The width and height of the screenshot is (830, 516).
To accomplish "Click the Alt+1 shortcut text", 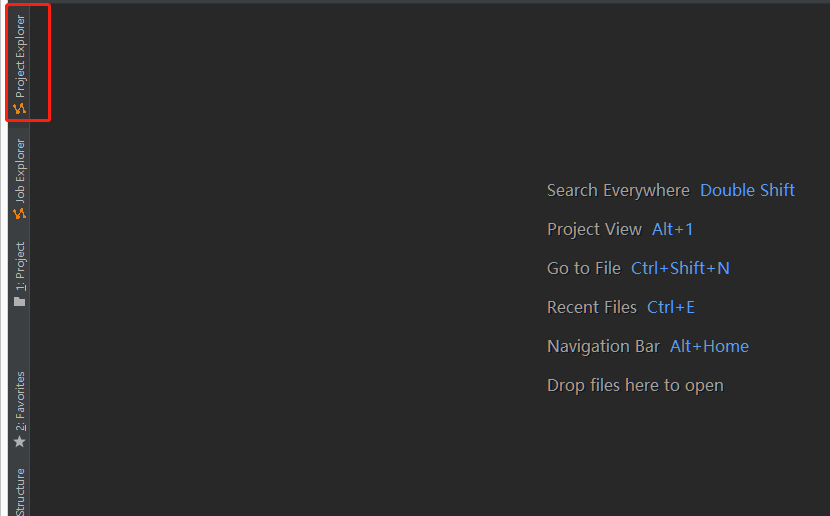I will 672,229.
